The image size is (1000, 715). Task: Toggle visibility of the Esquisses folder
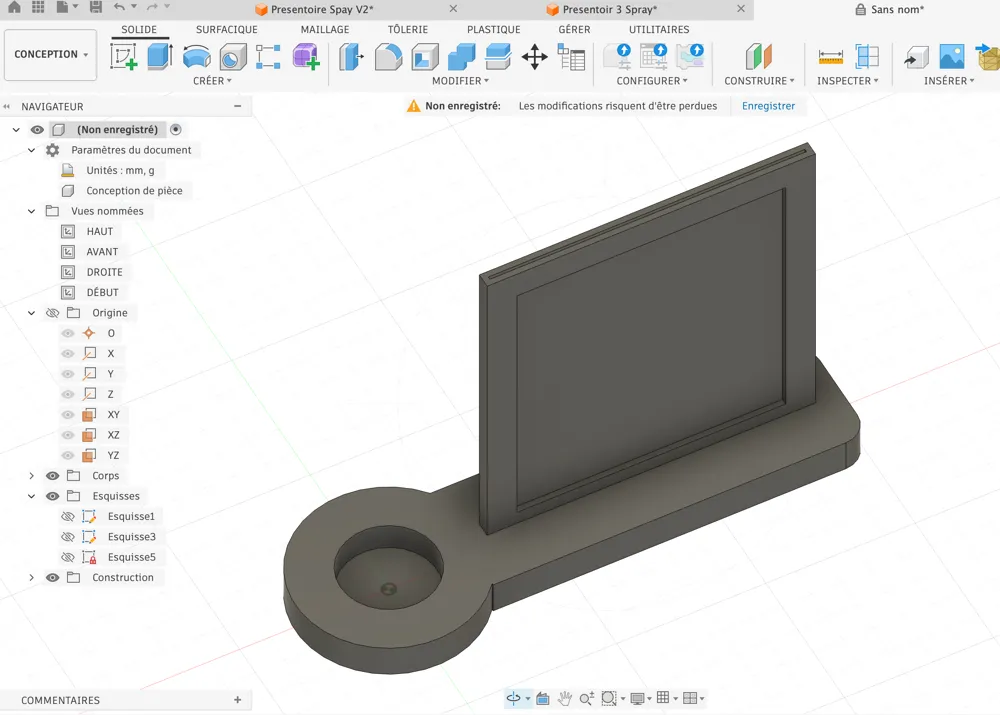(x=52, y=496)
